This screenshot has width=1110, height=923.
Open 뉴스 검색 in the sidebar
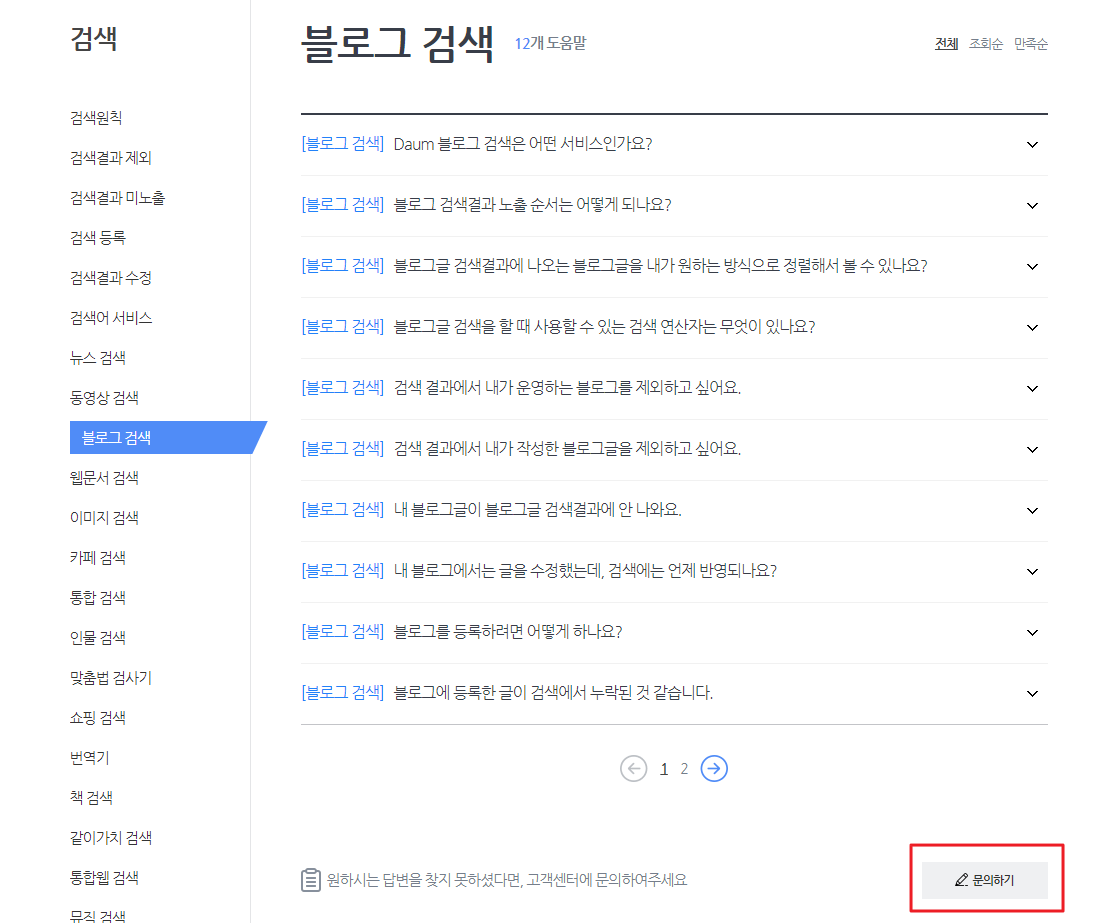[x=97, y=357]
